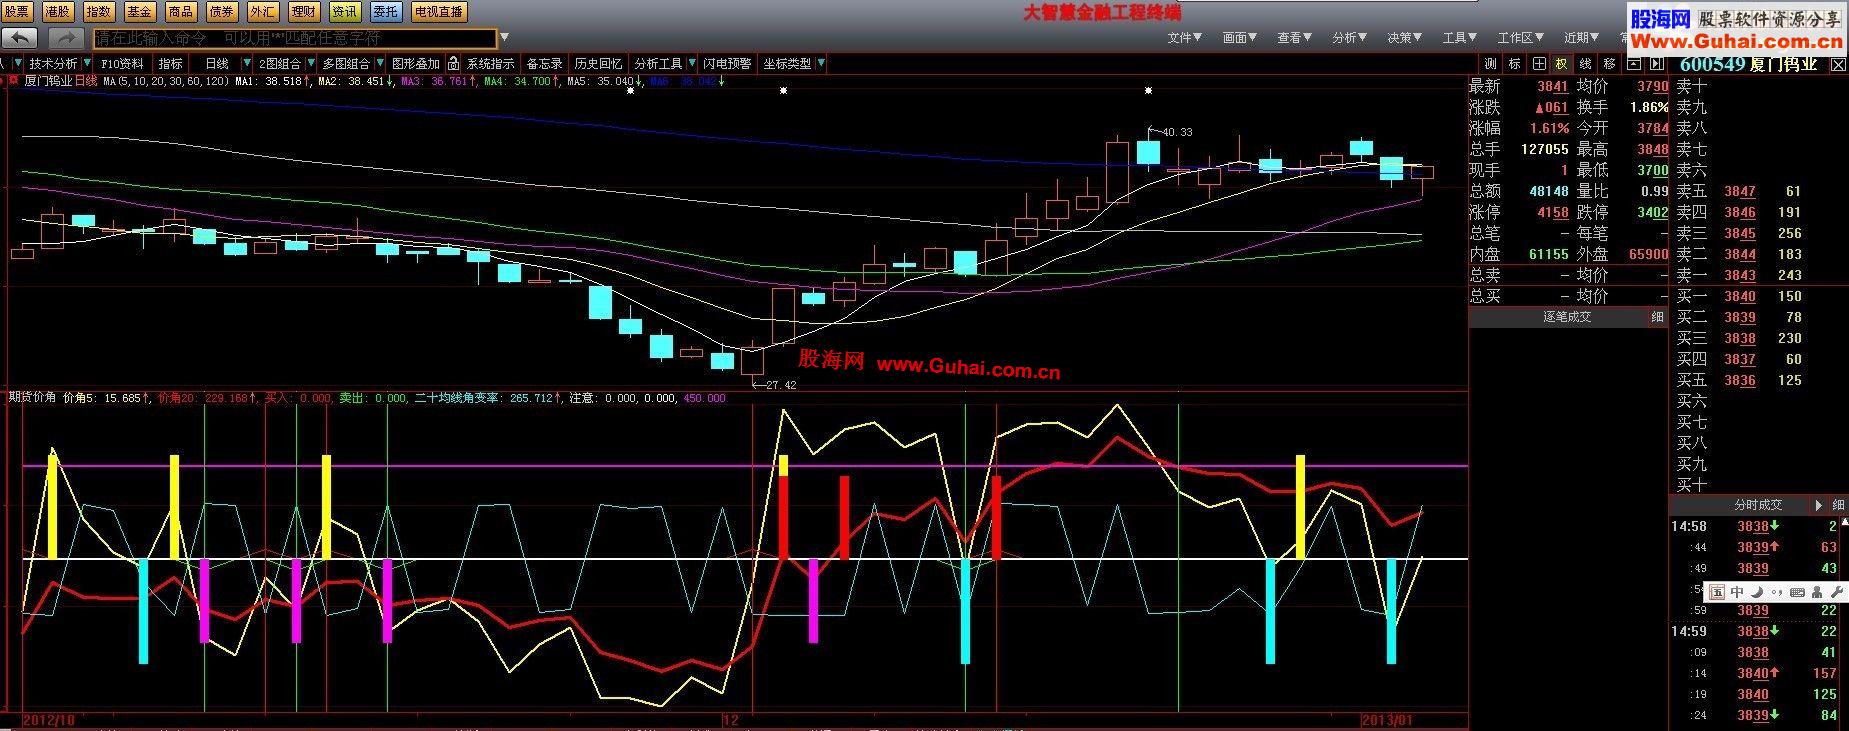Click the 坐标类型 coordinate type item
Image resolution: width=1849 pixels, height=731 pixels.
(x=787, y=63)
